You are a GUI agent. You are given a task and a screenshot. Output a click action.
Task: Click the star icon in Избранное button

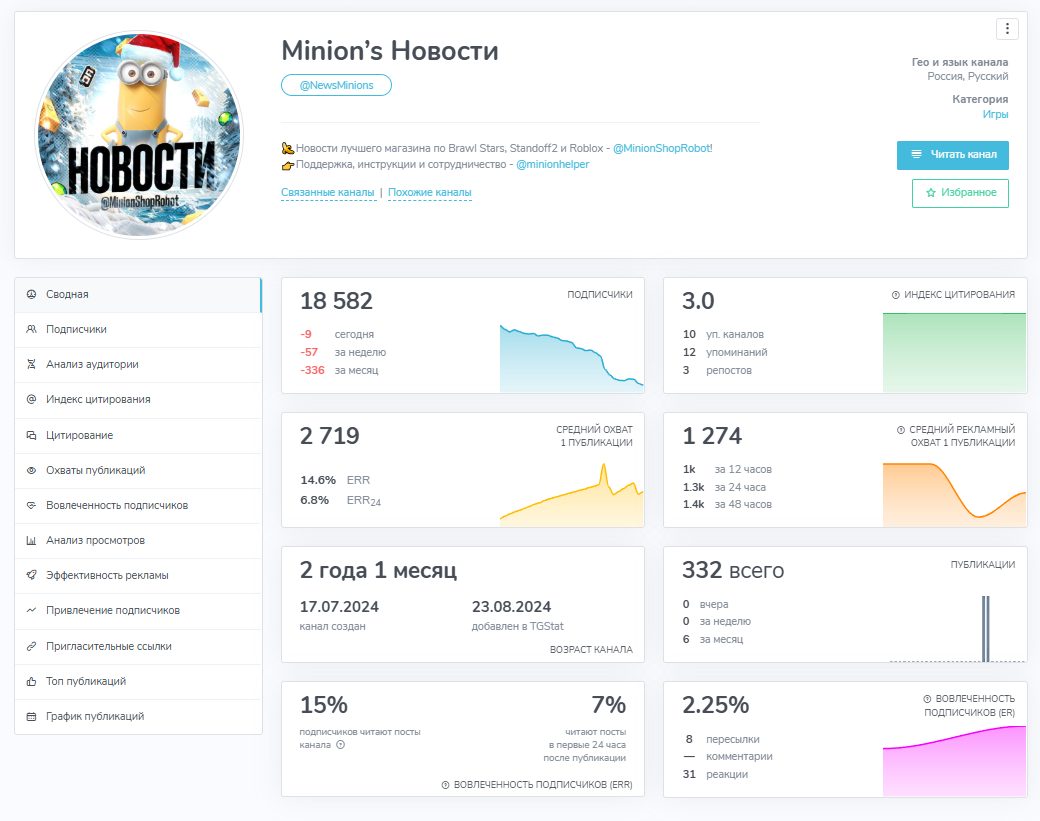pos(931,192)
